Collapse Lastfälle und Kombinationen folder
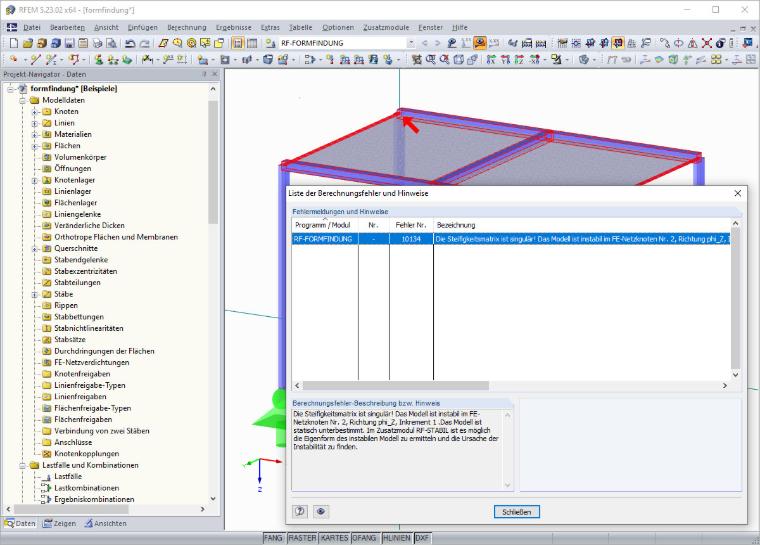This screenshot has width=760, height=545. click(x=22, y=465)
